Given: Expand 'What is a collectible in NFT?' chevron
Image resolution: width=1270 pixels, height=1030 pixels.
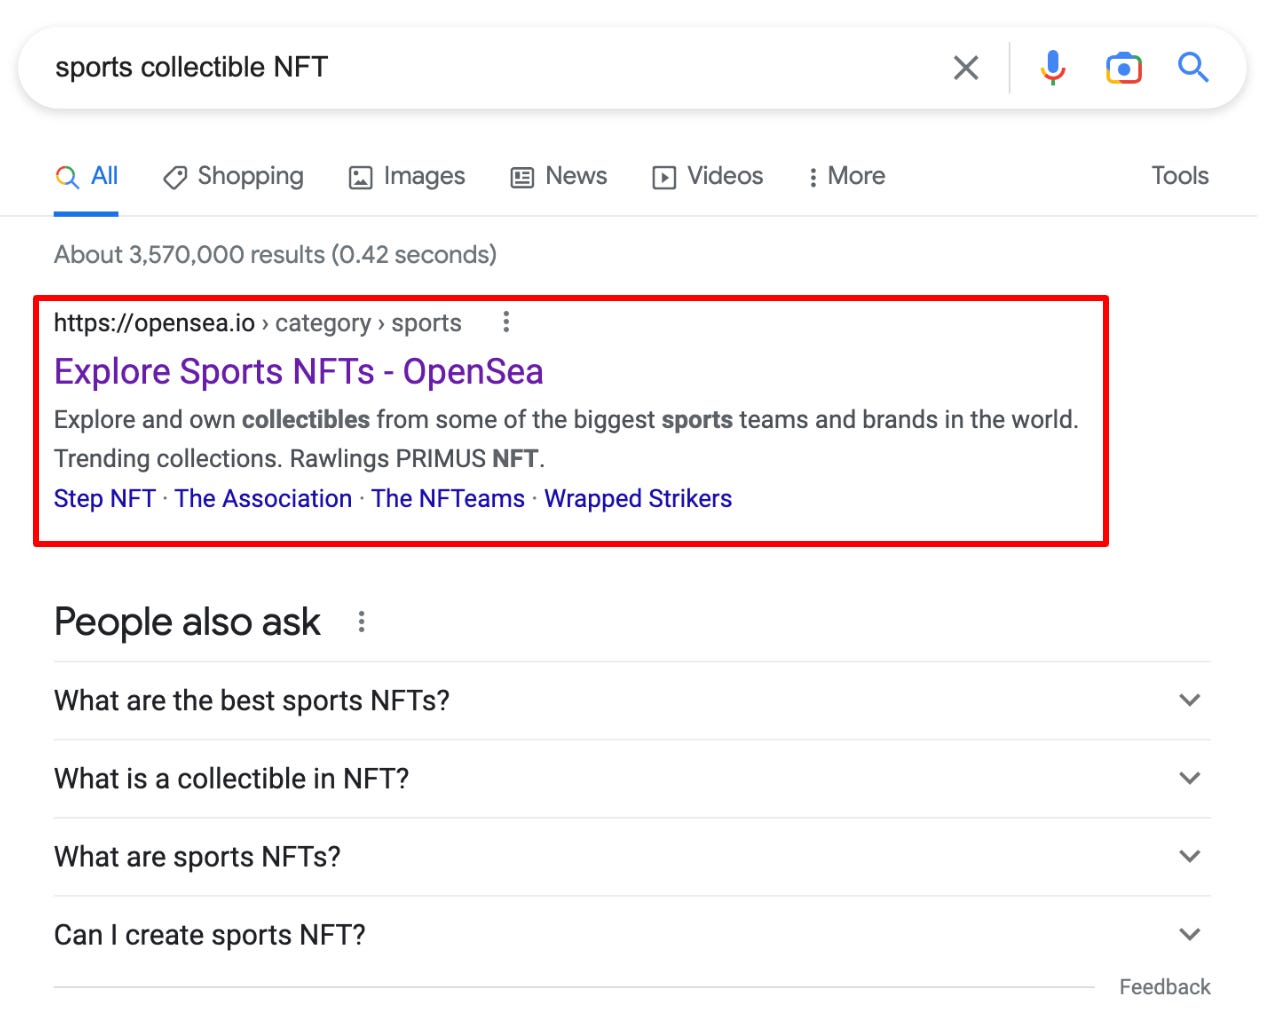Looking at the screenshot, I should coord(1189,778).
